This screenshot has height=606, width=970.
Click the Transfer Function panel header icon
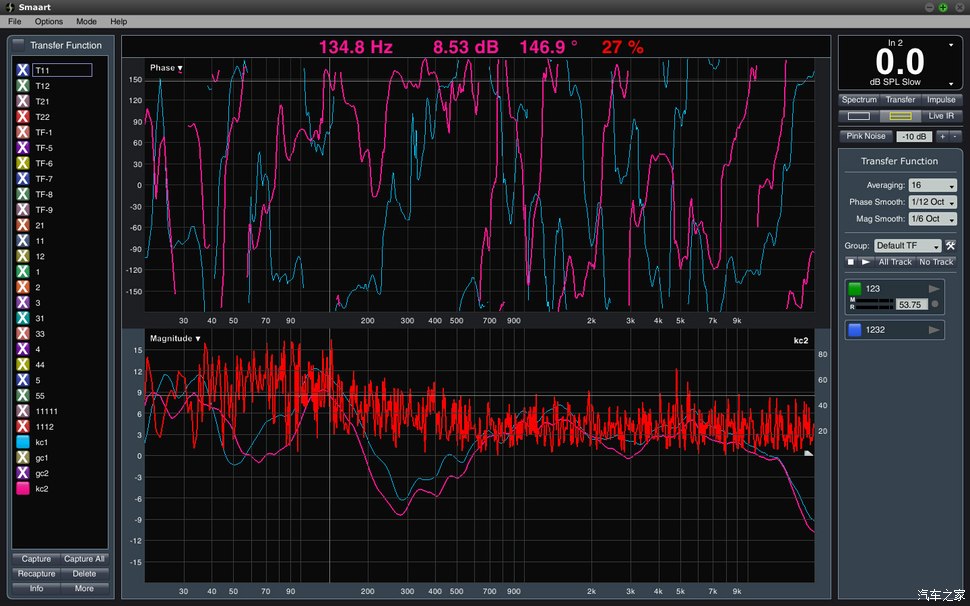pos(19,45)
